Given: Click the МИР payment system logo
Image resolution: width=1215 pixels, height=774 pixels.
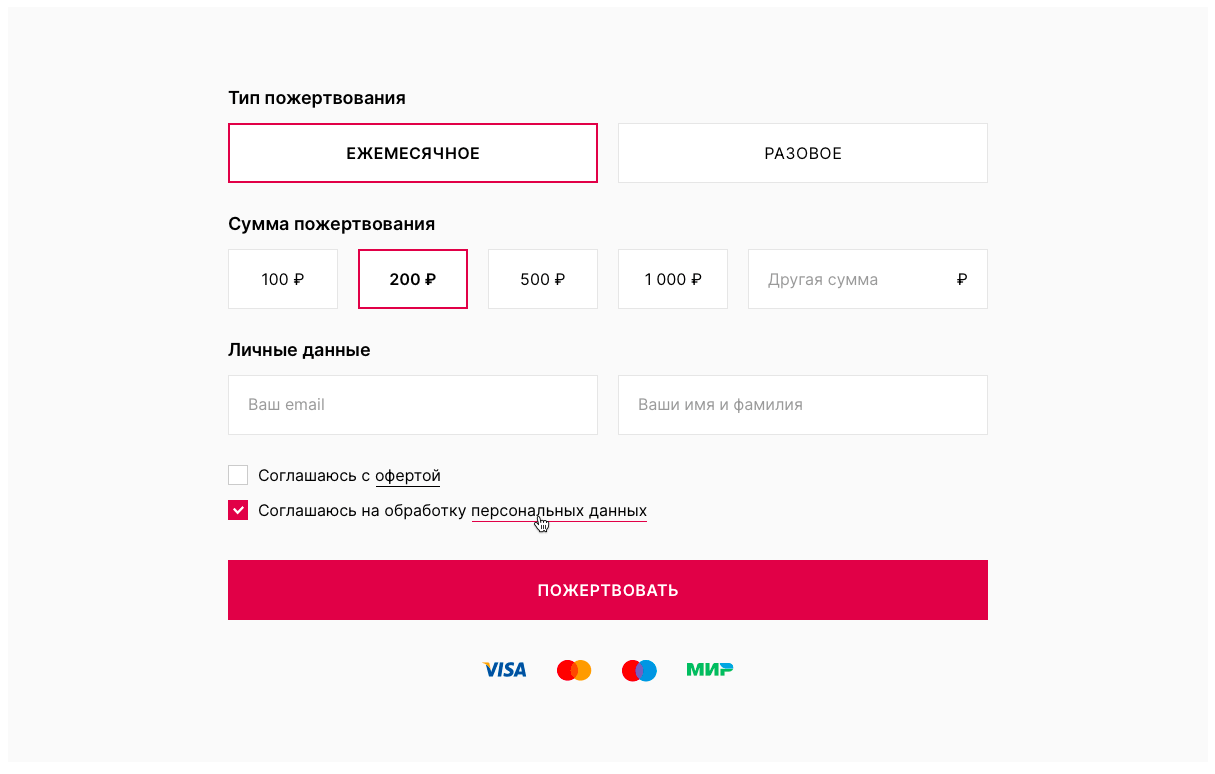Looking at the screenshot, I should coord(709,670).
